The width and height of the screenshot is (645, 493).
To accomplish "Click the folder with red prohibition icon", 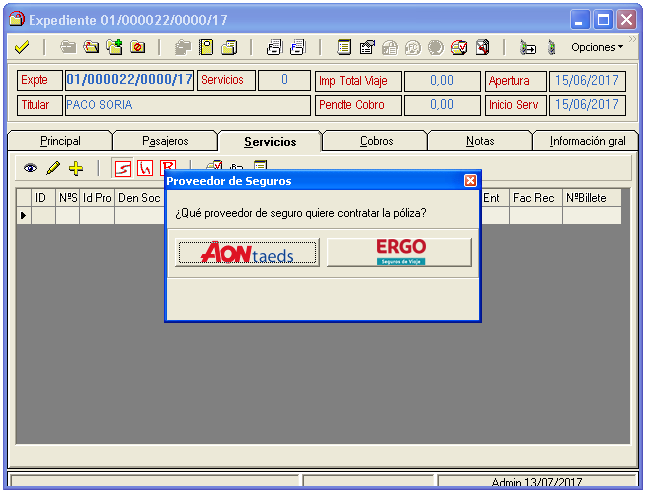I will (x=137, y=47).
